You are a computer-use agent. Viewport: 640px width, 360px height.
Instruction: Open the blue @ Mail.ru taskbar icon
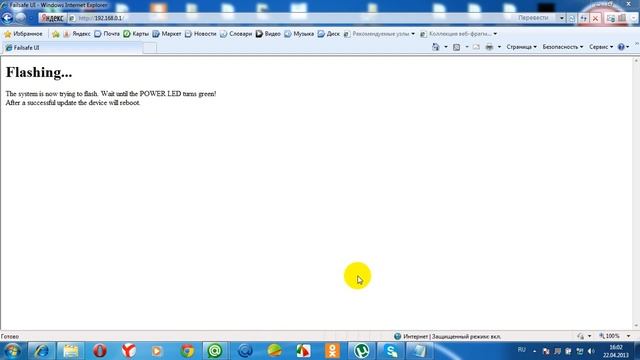(245, 351)
